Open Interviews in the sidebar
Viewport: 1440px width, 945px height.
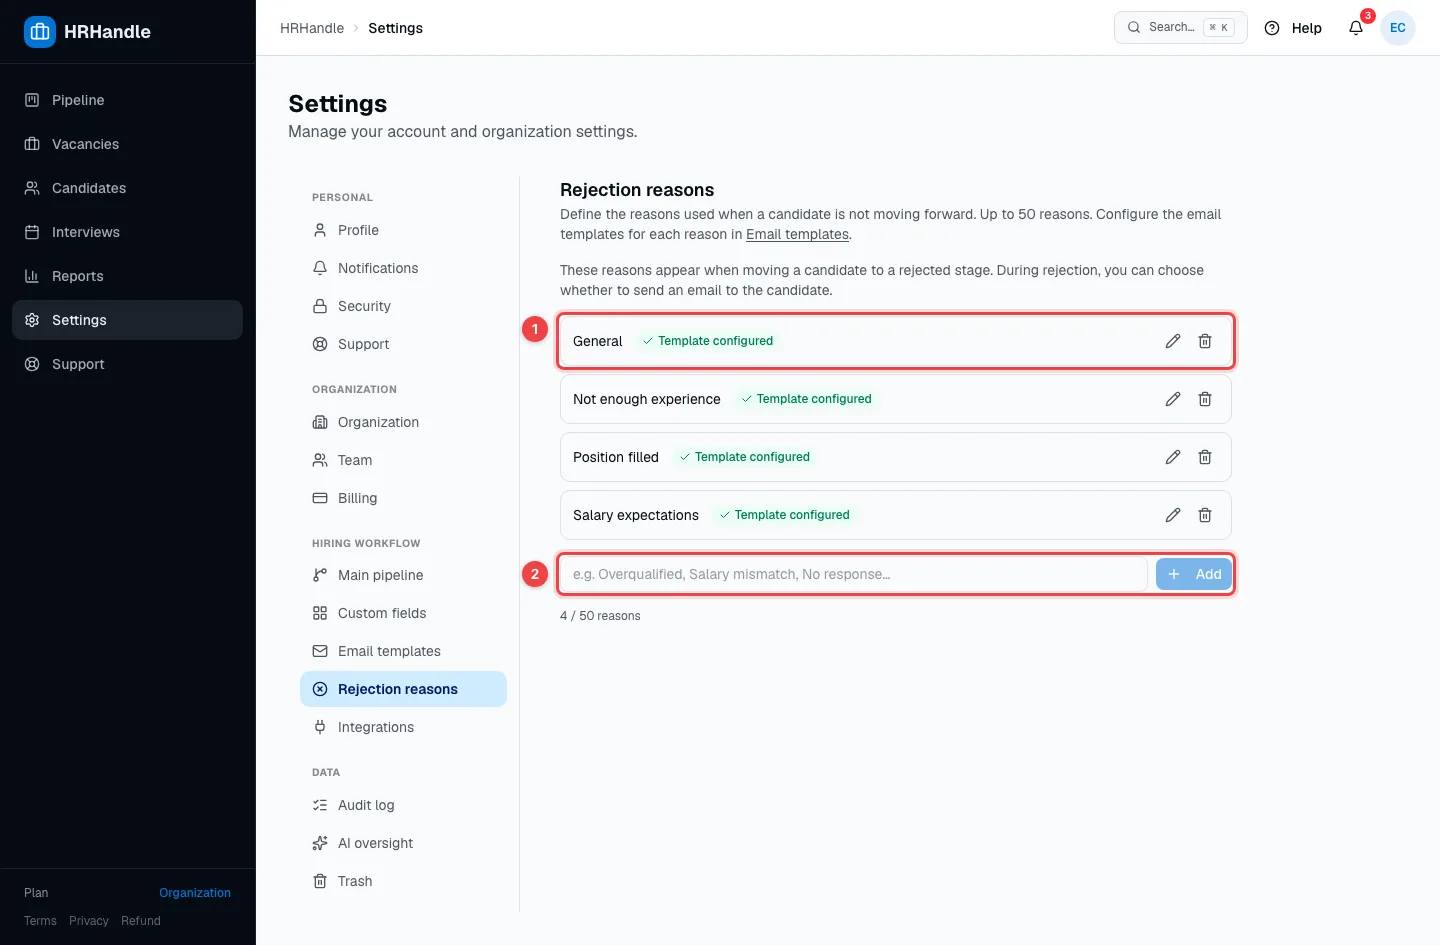coord(127,232)
